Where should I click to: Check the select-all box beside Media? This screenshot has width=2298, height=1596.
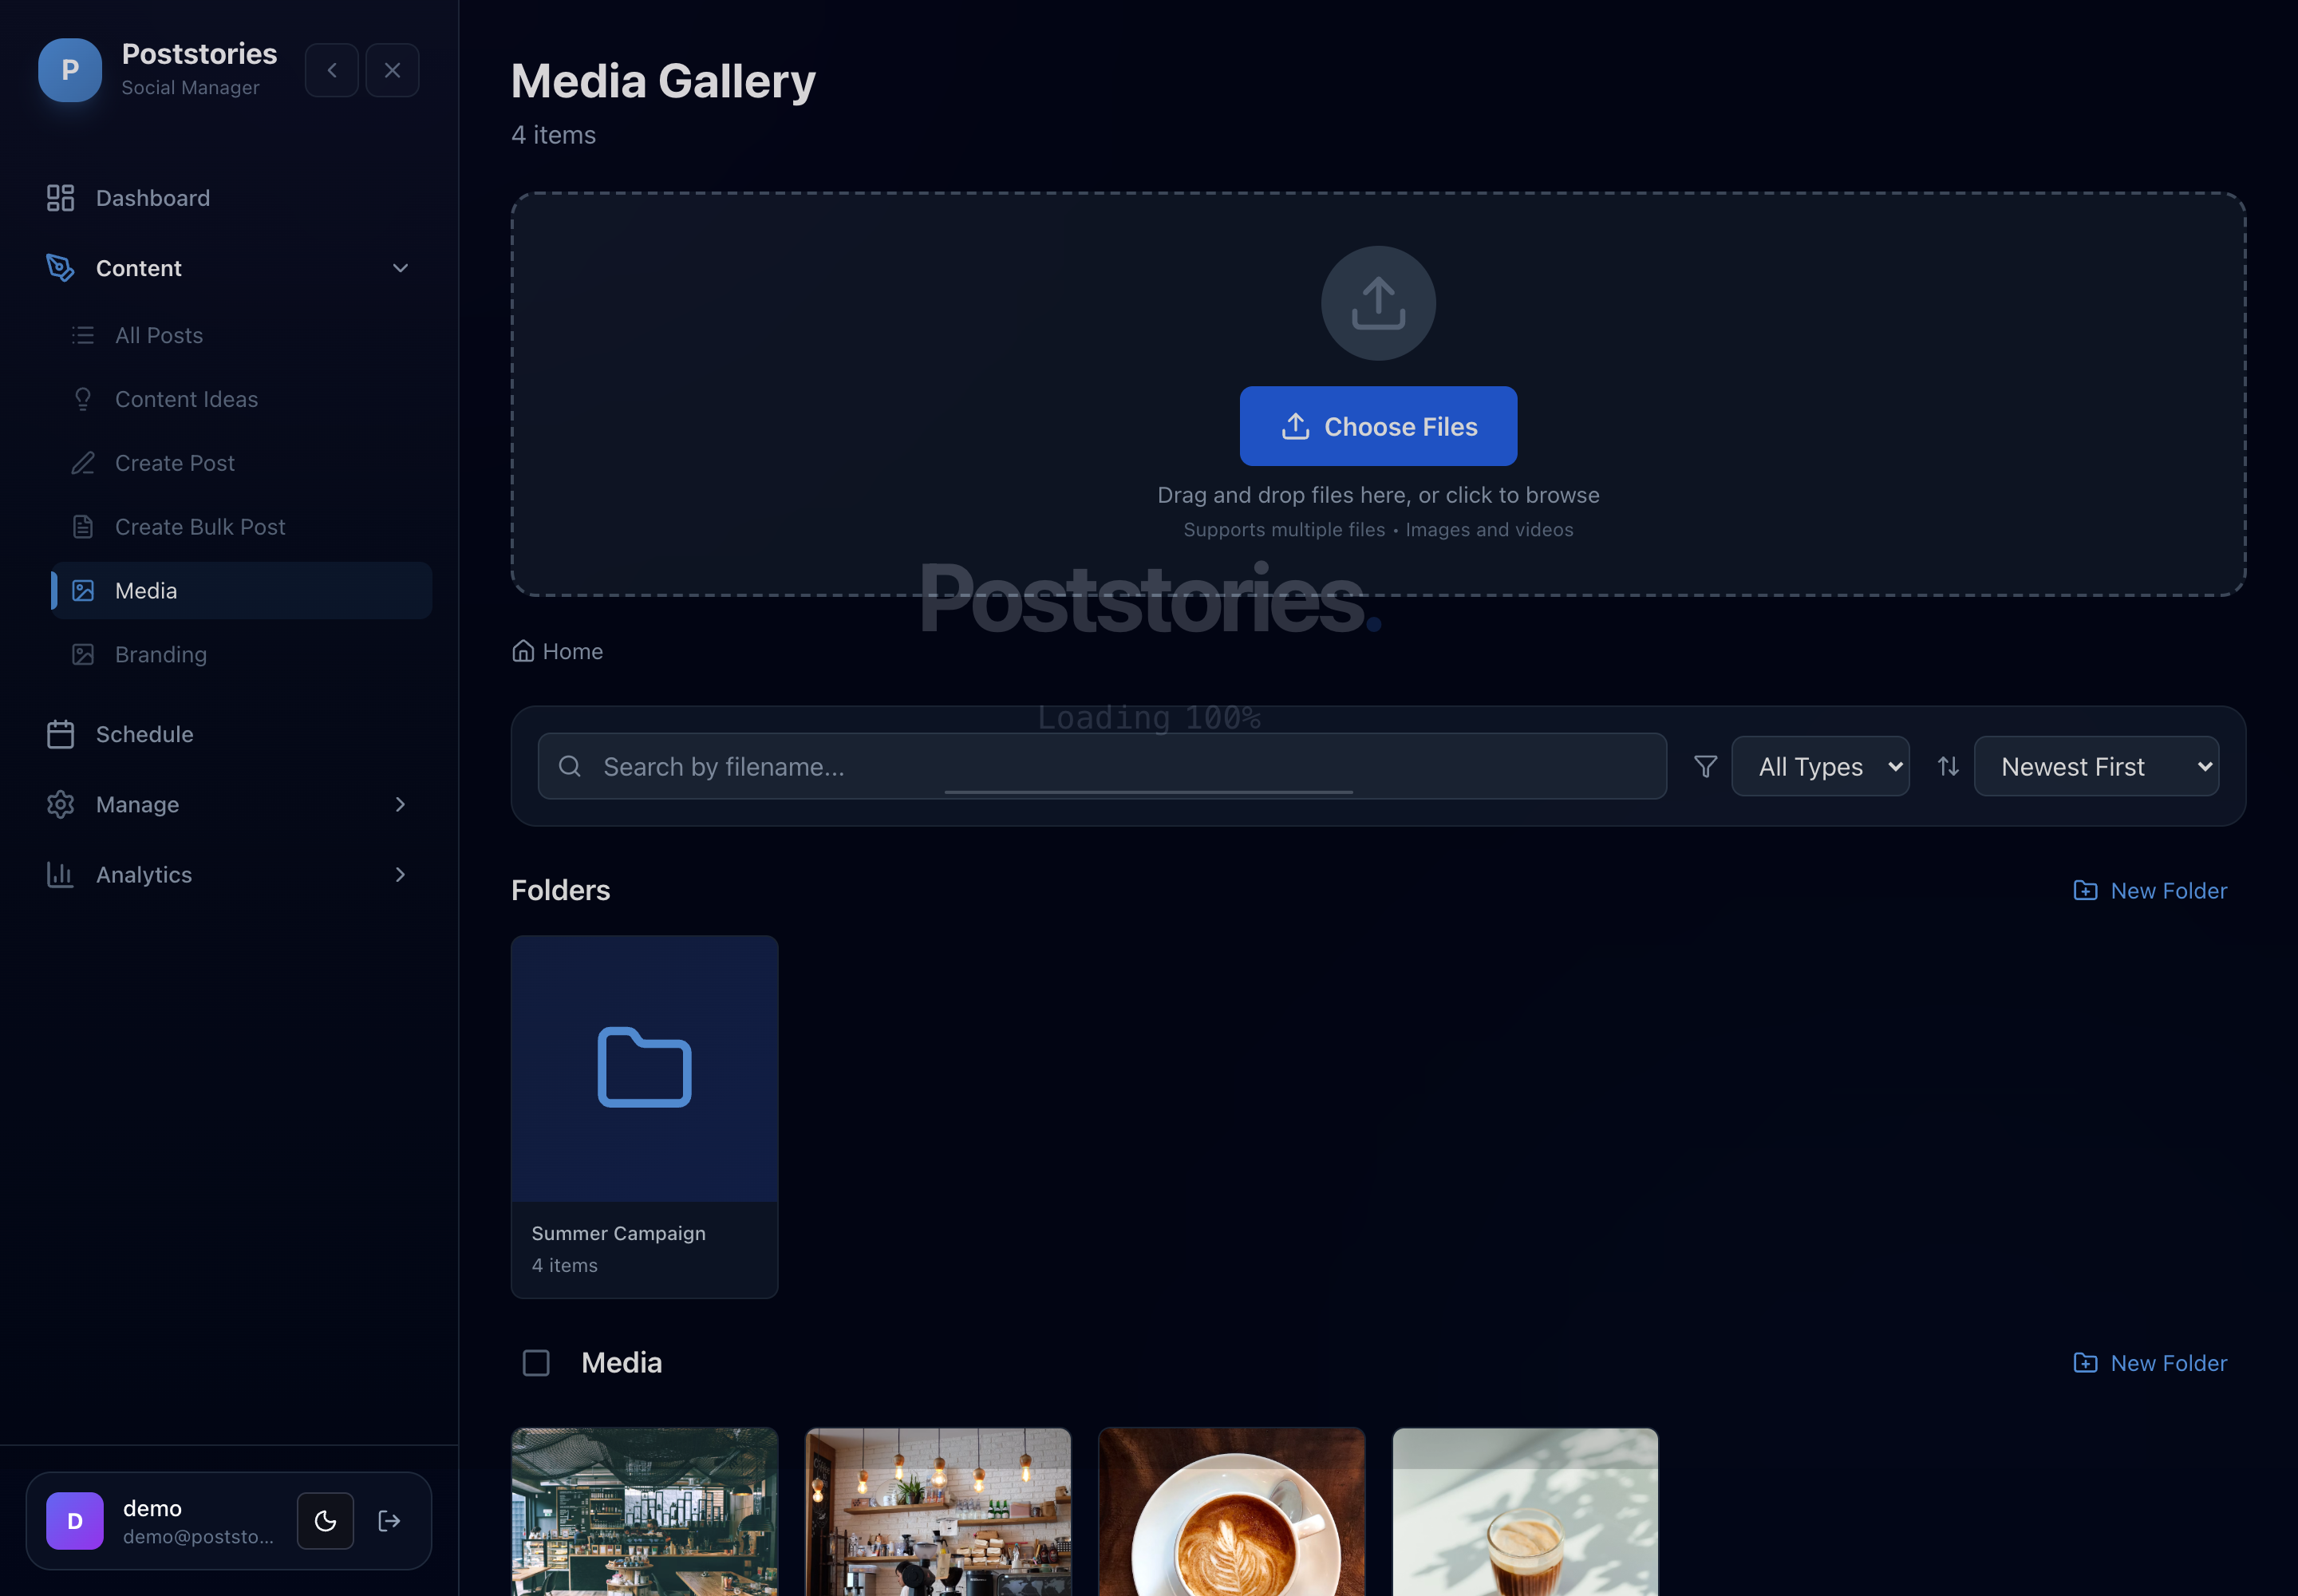(x=536, y=1362)
